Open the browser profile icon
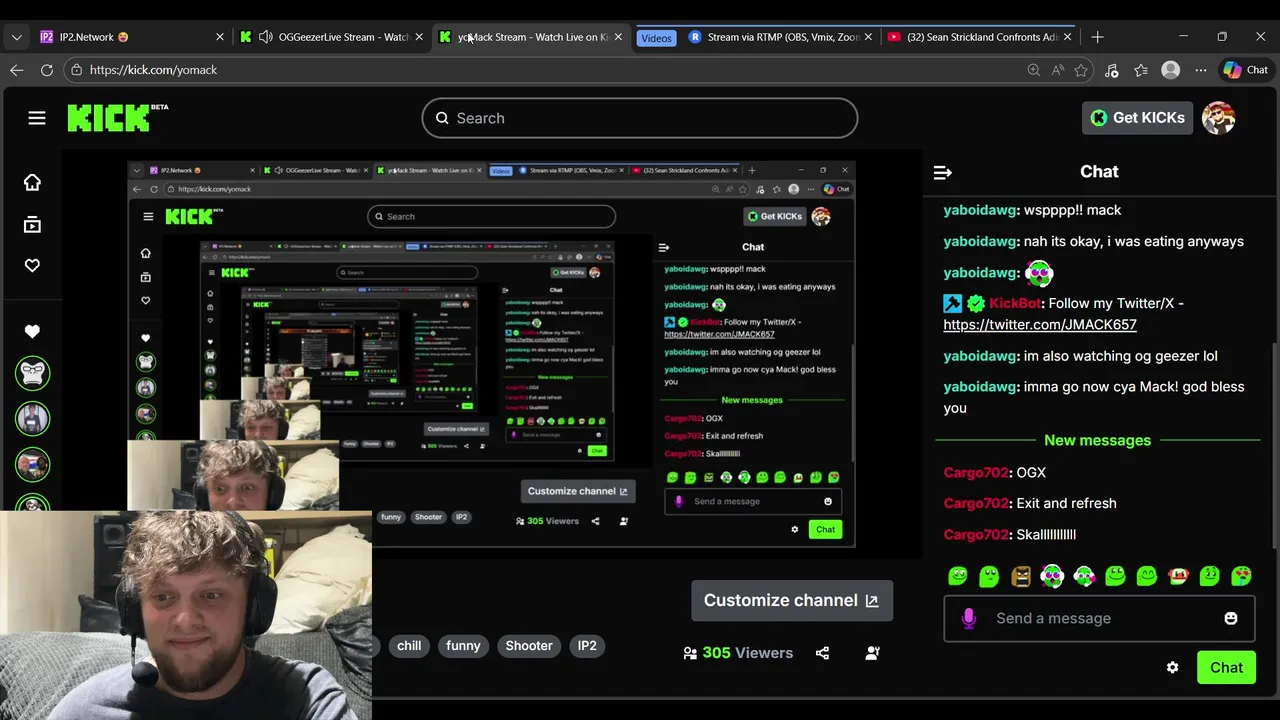 [x=1171, y=70]
